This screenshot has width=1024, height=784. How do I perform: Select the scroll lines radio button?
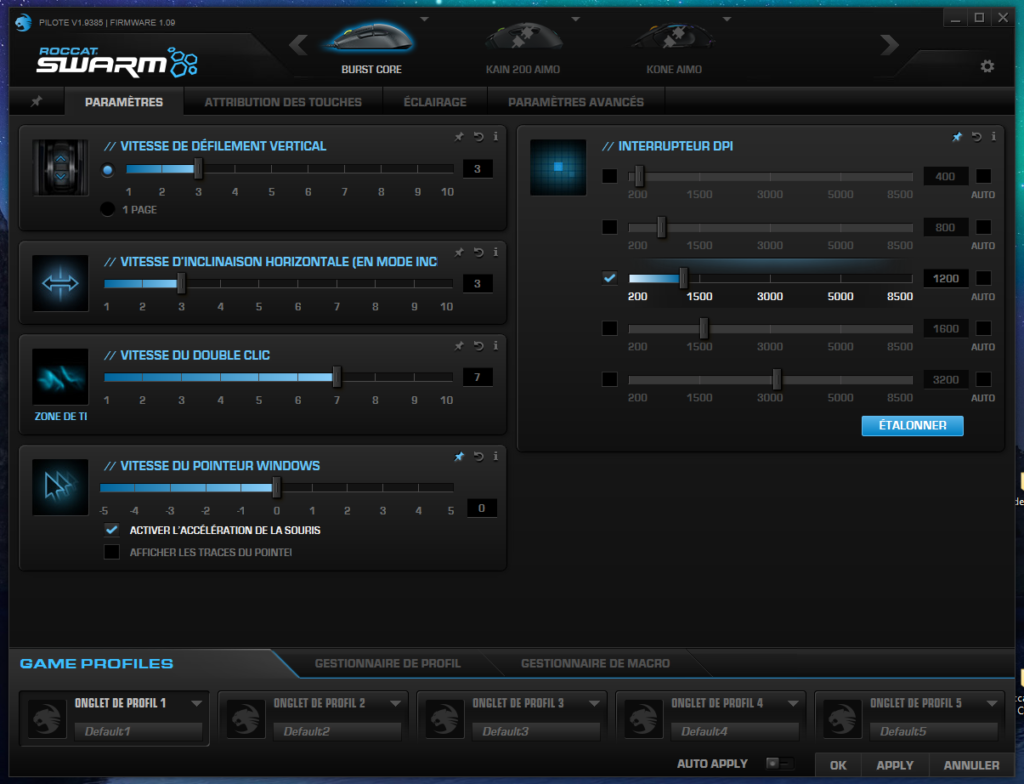click(x=108, y=171)
